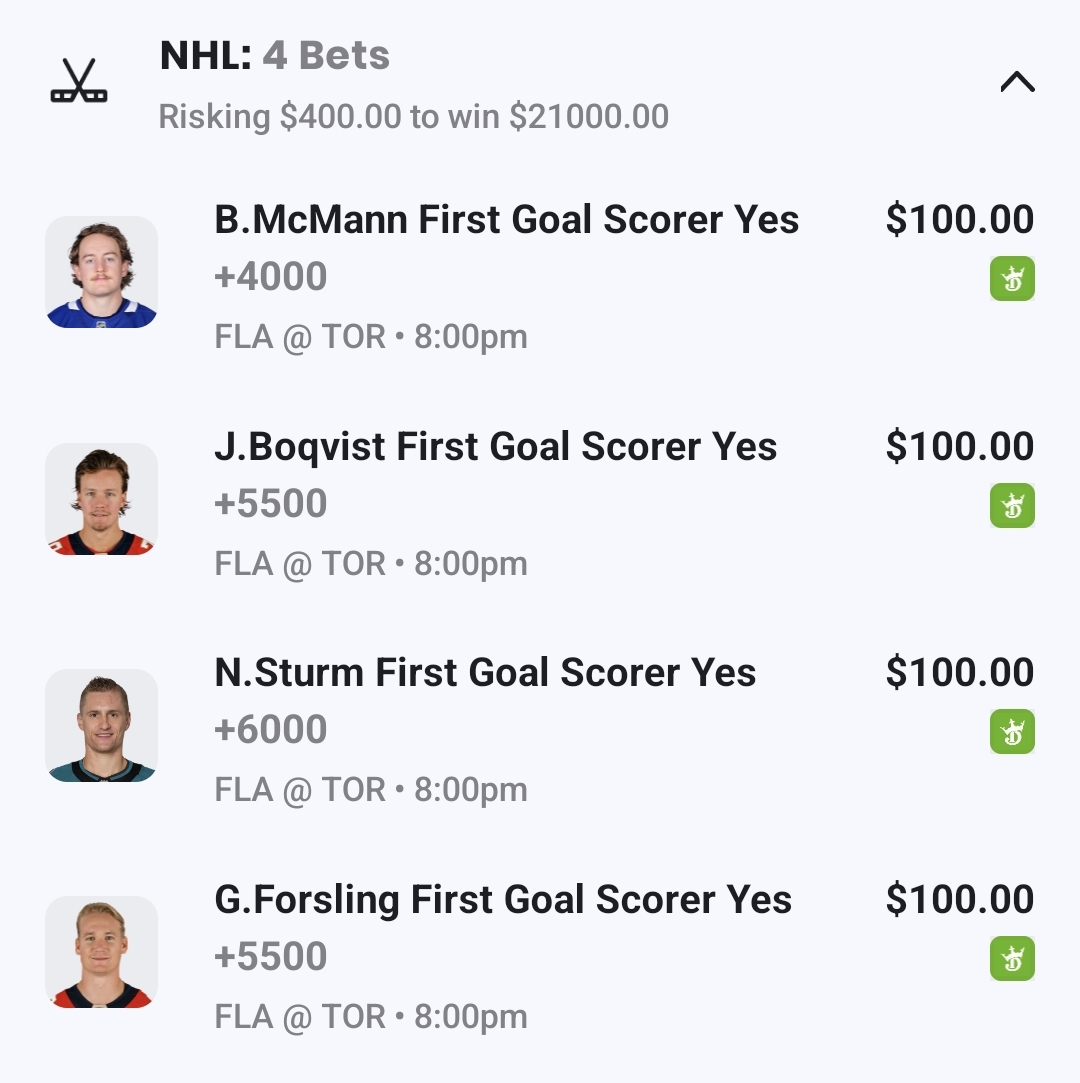Tap G.Forsling player headshot

(x=101, y=952)
